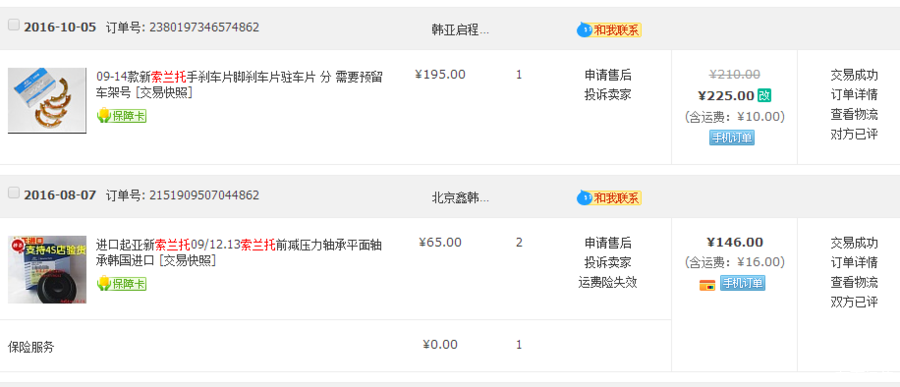Open 订单详情 for the ¥225.00 order

click(x=854, y=94)
